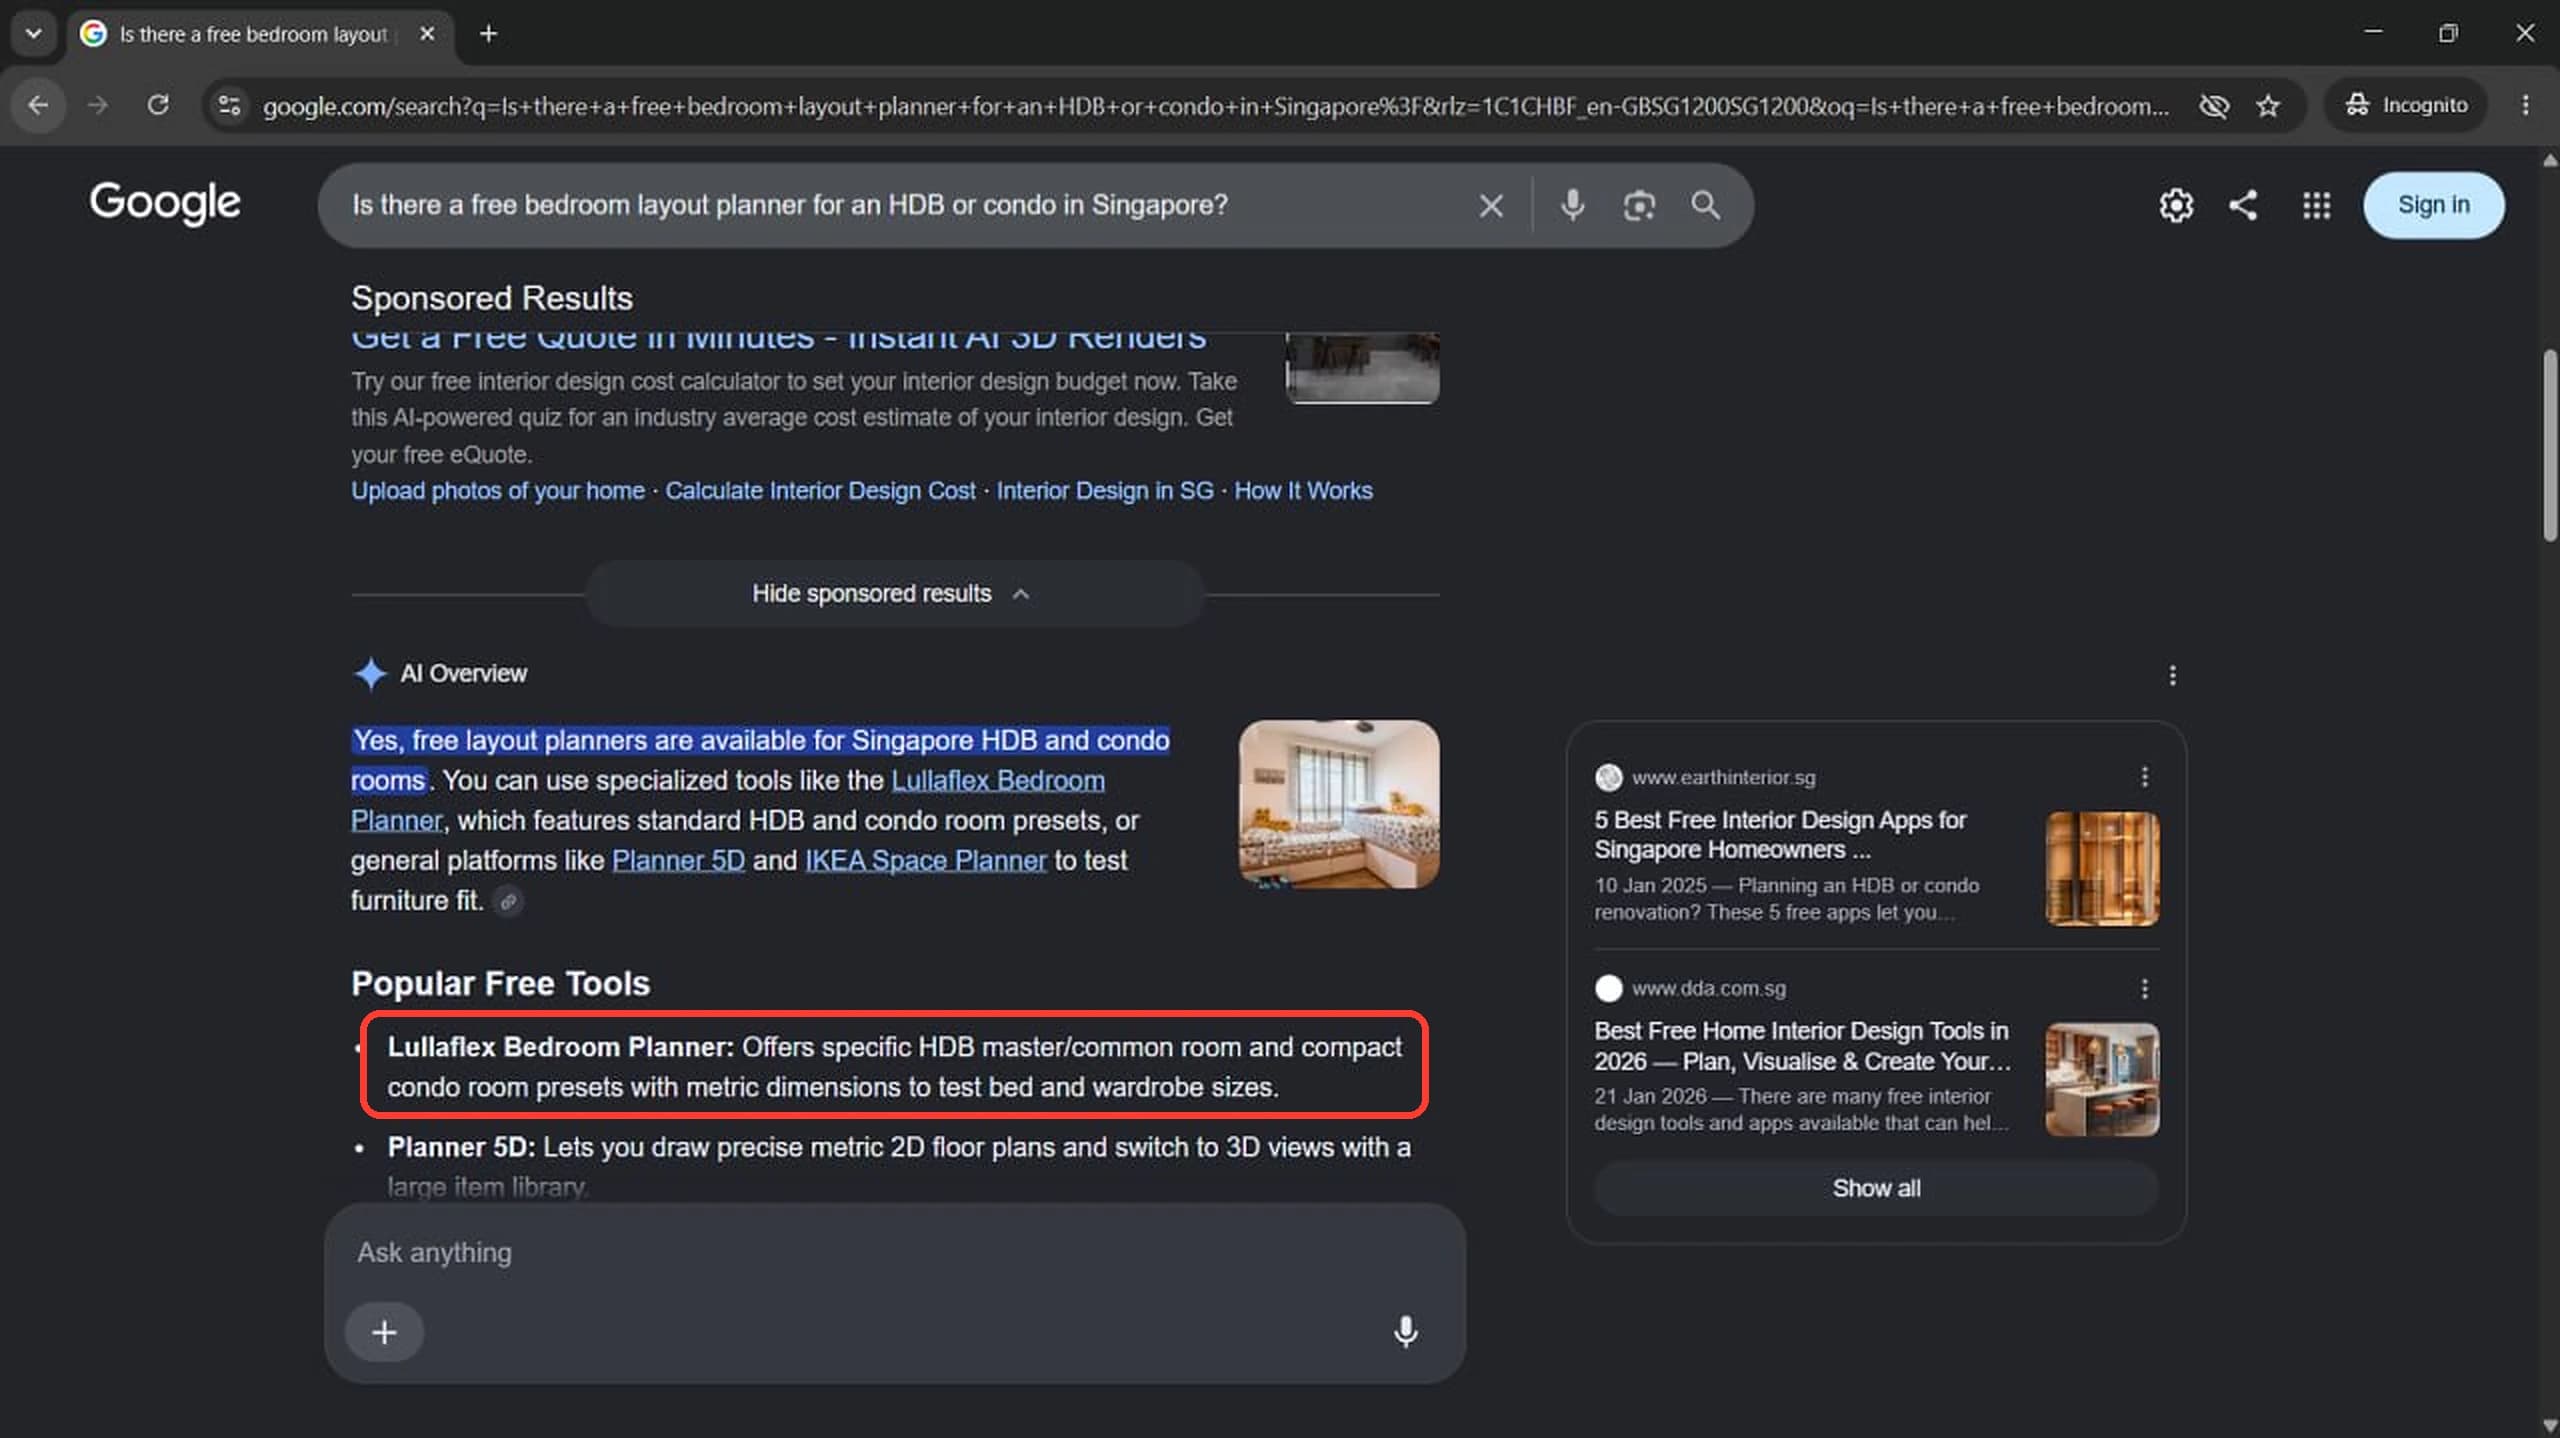Open 5 Best Free Interior Design Apps result
2560x1438 pixels.
coord(1780,834)
